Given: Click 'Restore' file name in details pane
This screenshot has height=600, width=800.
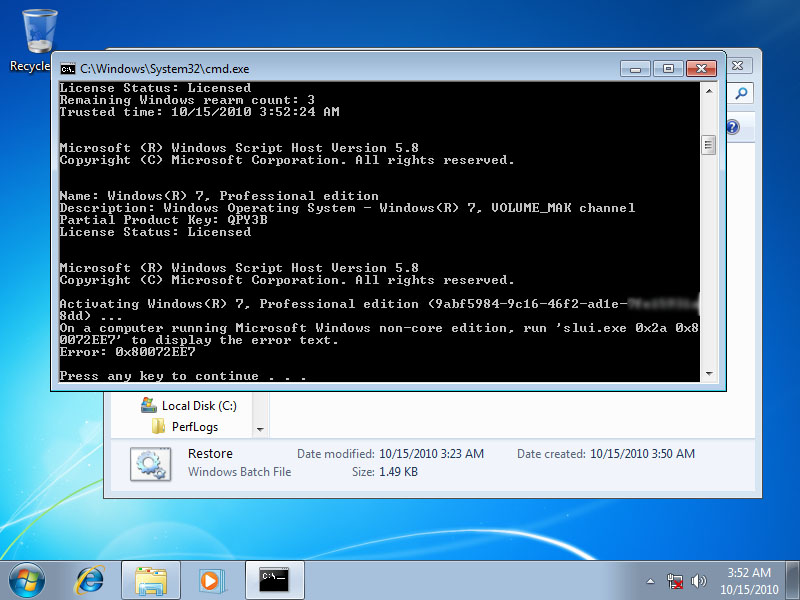Looking at the screenshot, I should point(210,454).
